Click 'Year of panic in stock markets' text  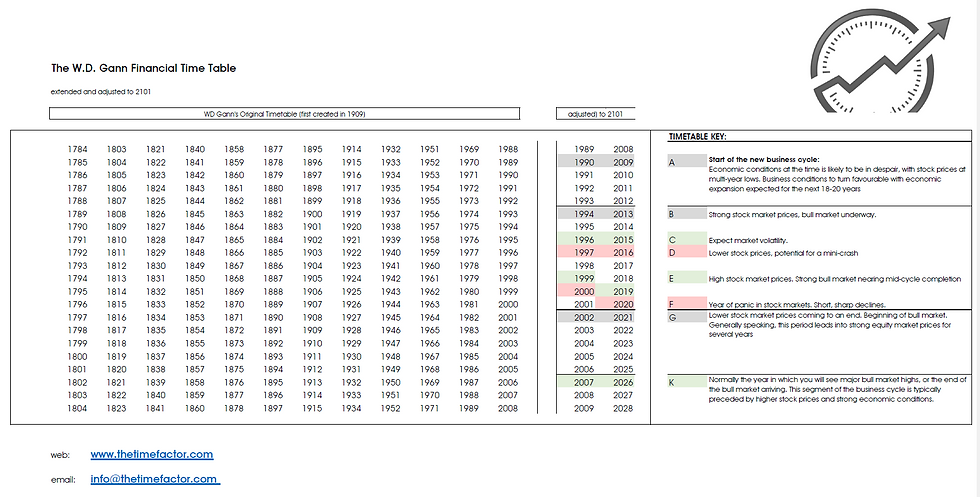coord(797,304)
